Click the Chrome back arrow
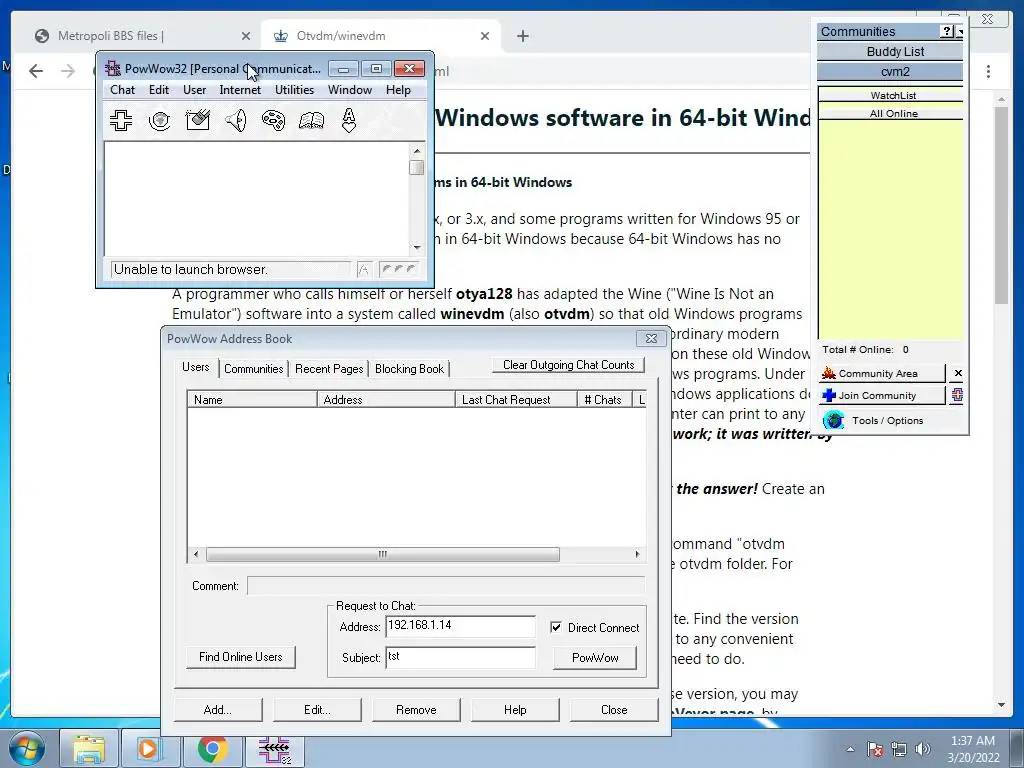This screenshot has height=768, width=1024. click(x=36, y=71)
